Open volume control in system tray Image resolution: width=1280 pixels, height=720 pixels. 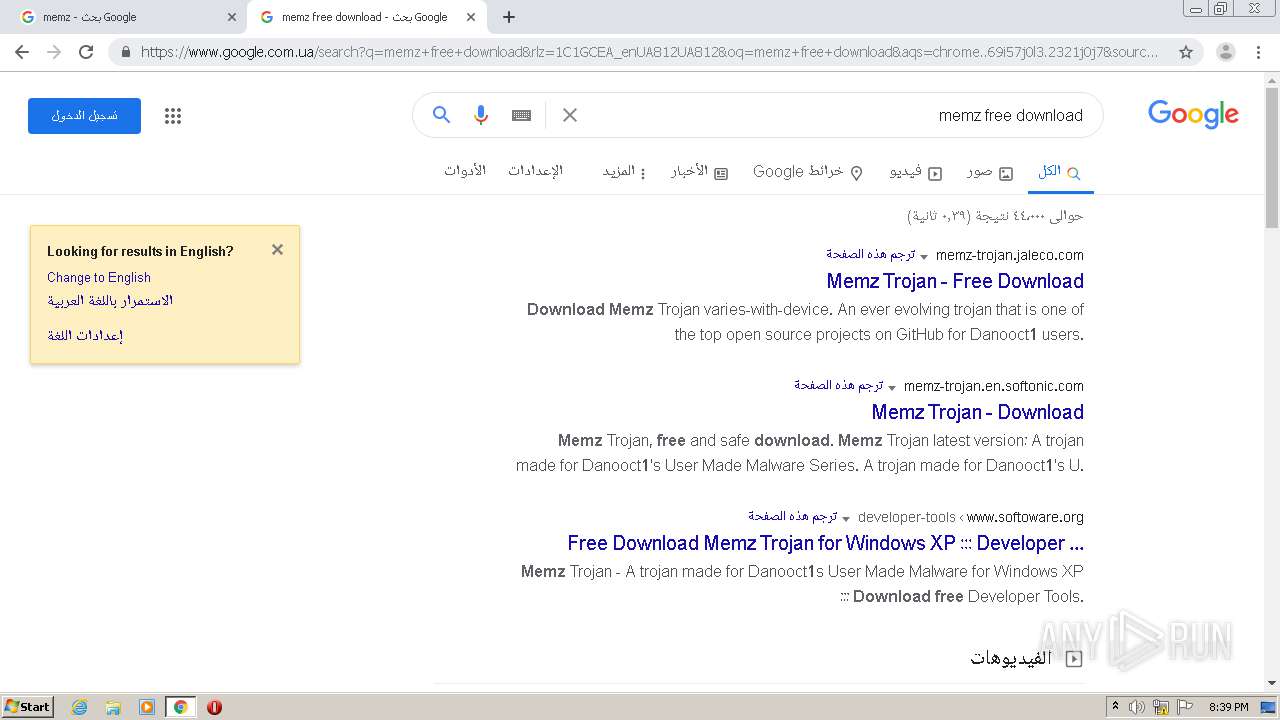pyautogui.click(x=1138, y=707)
